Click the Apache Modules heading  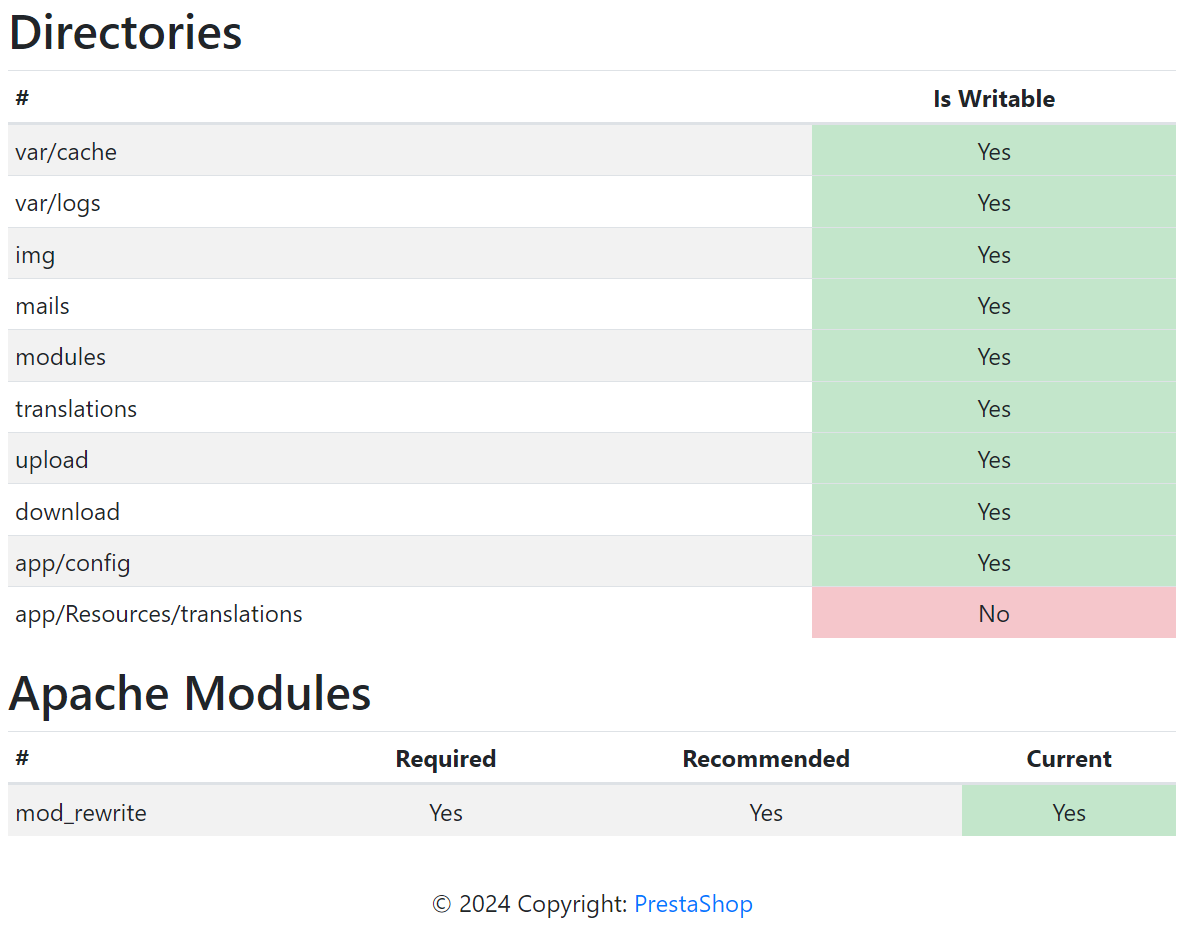[x=190, y=693]
